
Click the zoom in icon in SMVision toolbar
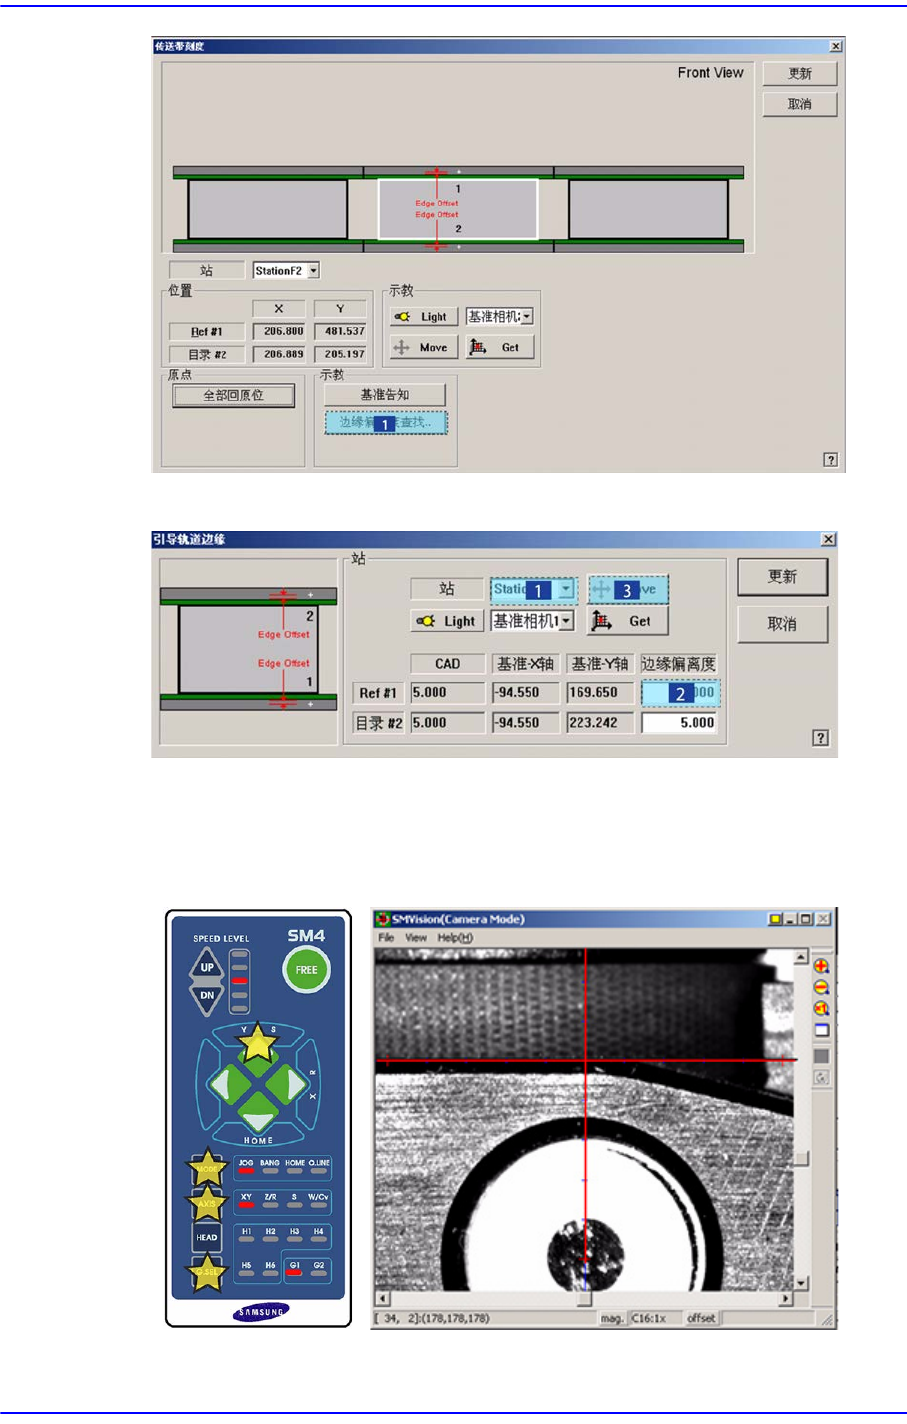click(x=821, y=966)
